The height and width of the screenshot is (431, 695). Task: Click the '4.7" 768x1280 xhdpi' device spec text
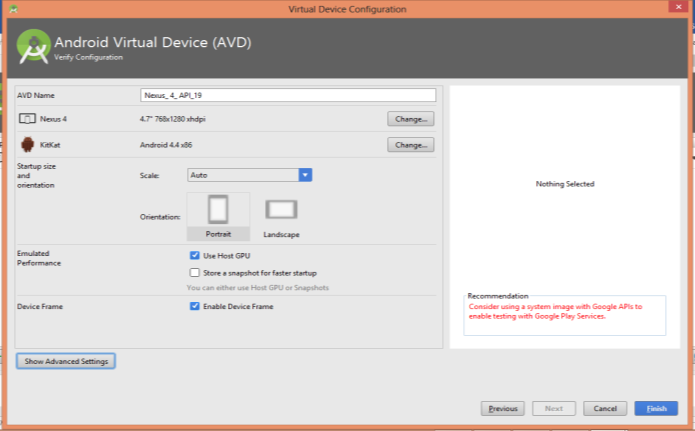pyautogui.click(x=172, y=119)
